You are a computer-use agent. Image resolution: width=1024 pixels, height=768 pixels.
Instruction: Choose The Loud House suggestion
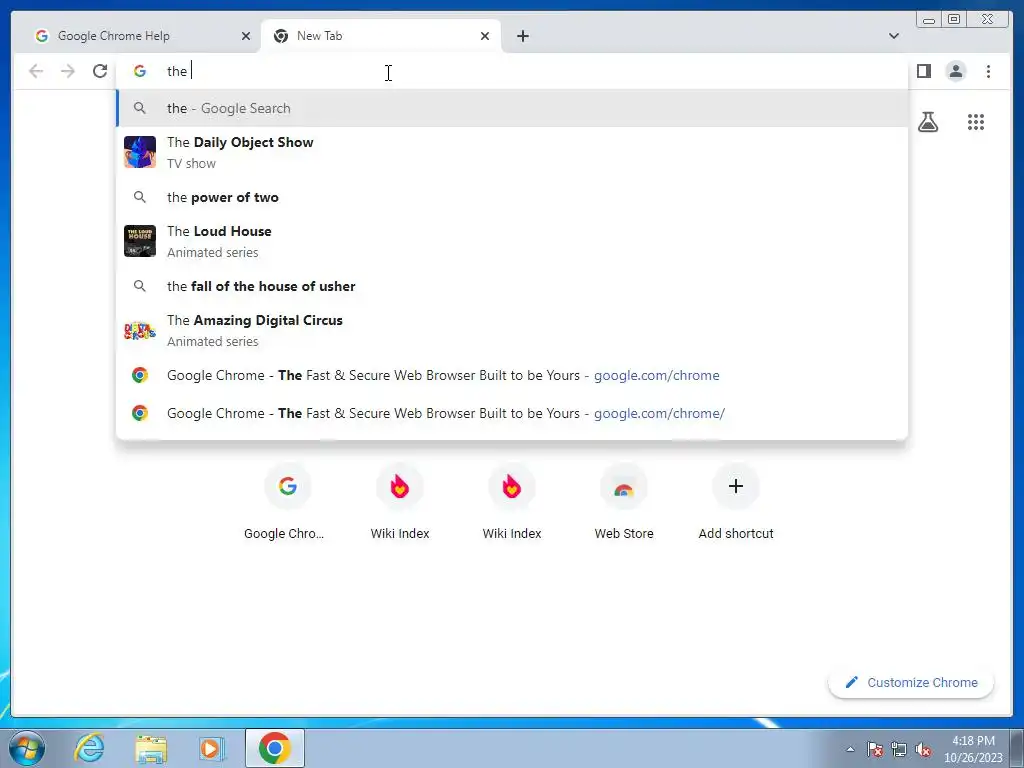click(x=512, y=241)
